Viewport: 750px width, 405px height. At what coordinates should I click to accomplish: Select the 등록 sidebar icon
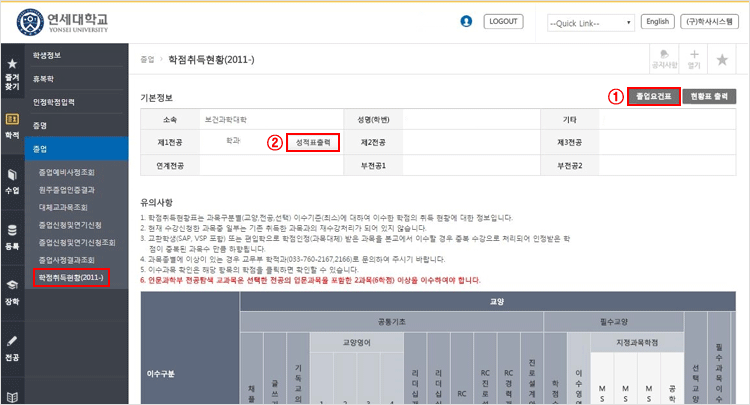[12, 235]
